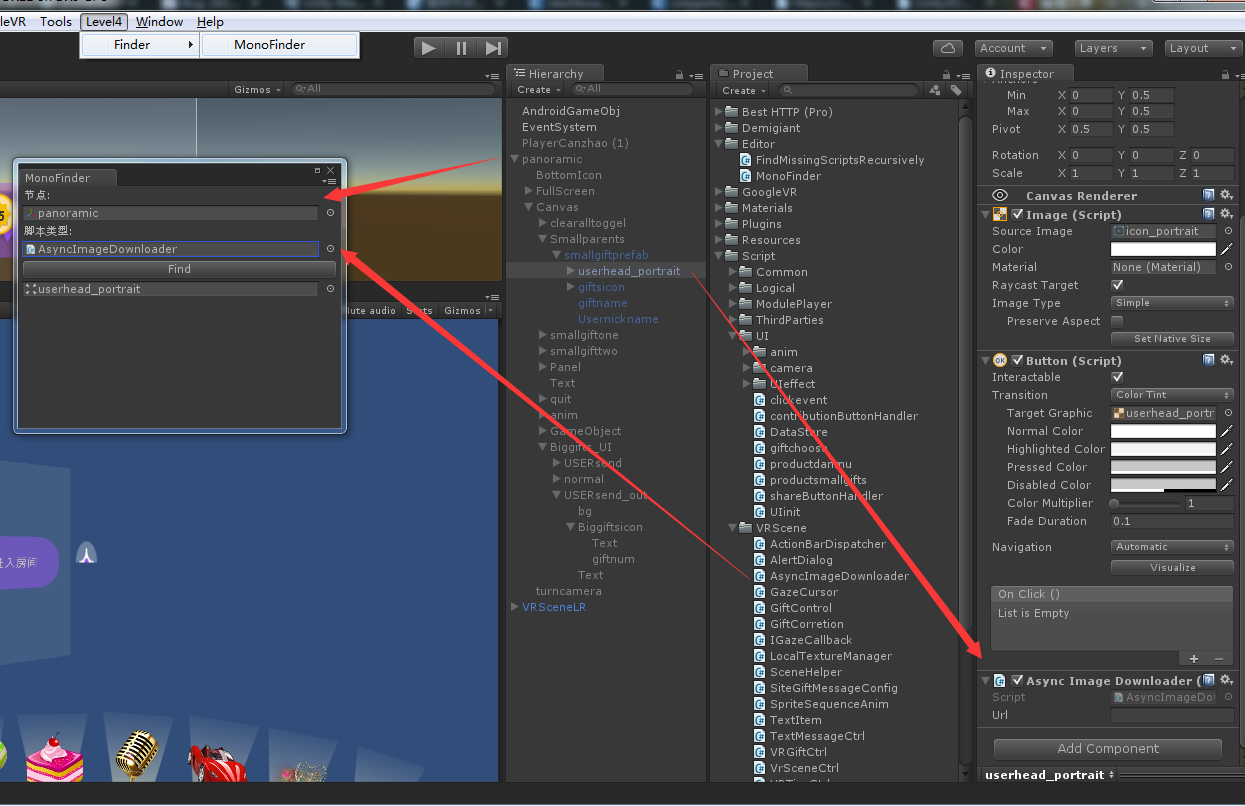
Task: Toggle the Button (Script) component checkbox
Action: 1017,361
